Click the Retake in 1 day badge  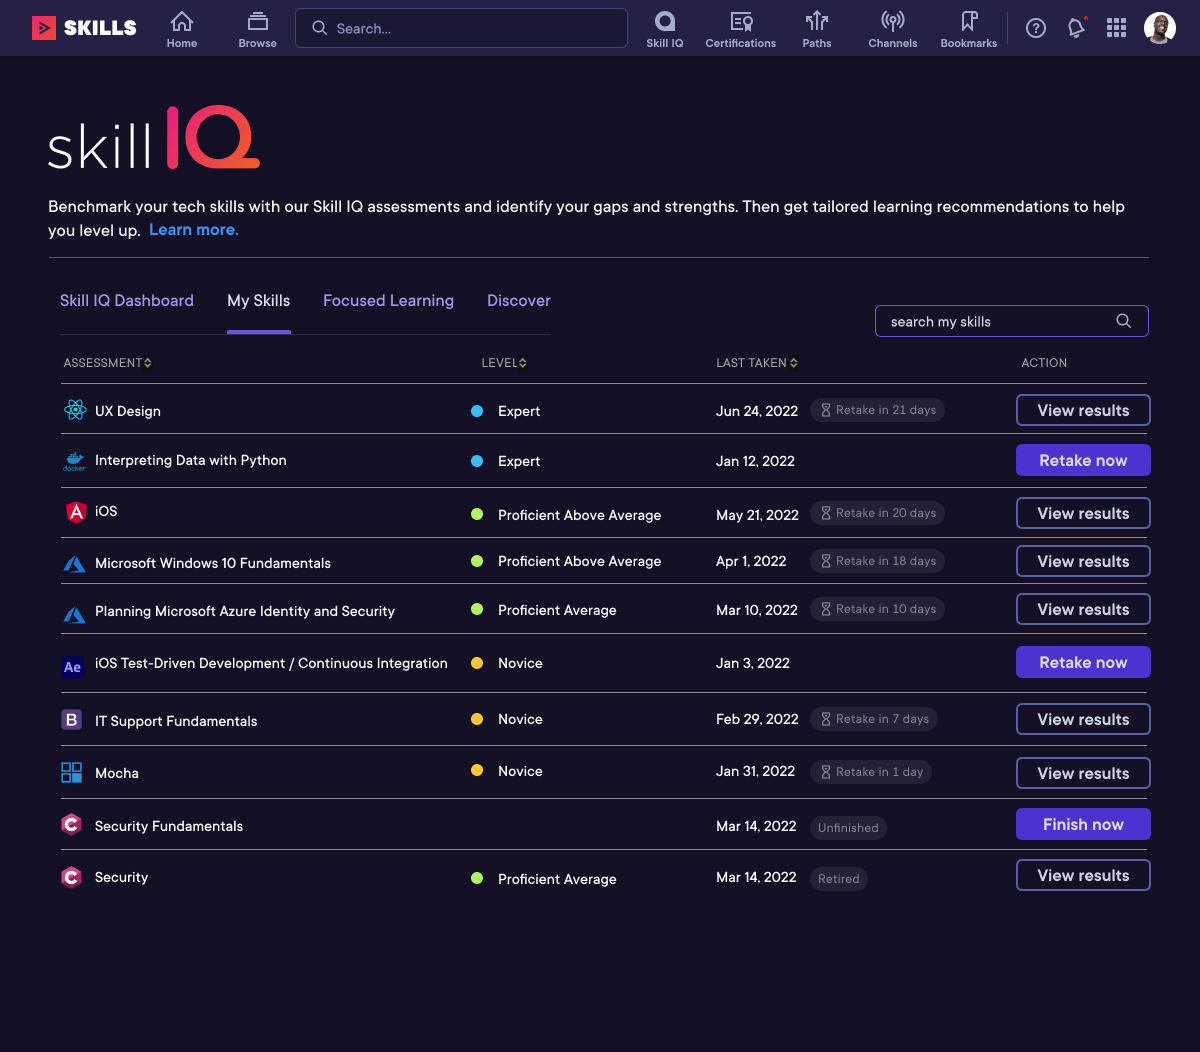871,772
